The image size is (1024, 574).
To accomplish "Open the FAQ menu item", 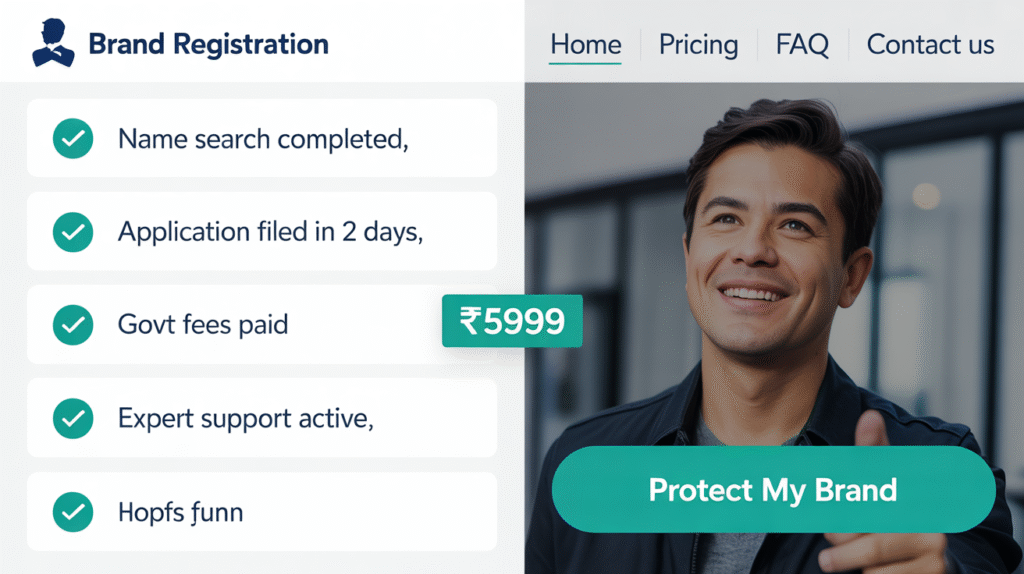I will (x=802, y=44).
